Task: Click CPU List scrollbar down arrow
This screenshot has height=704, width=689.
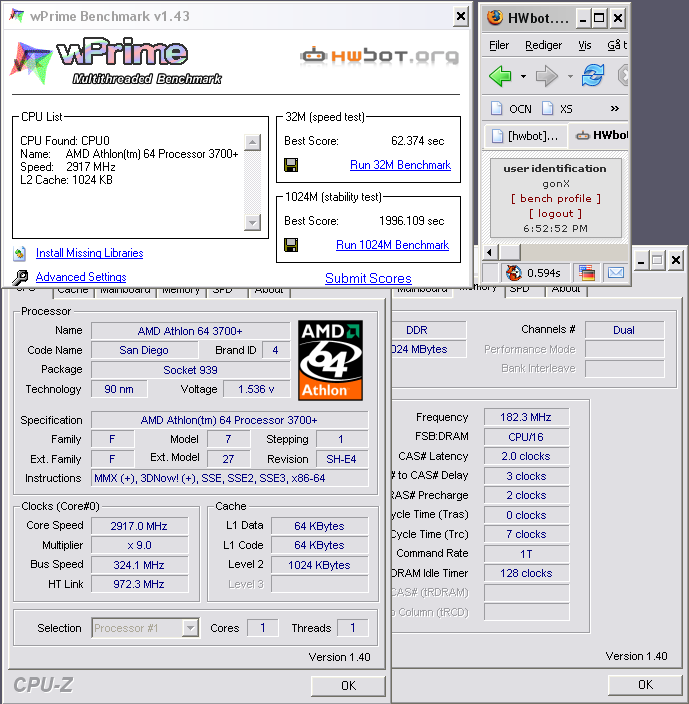Action: coord(252,222)
